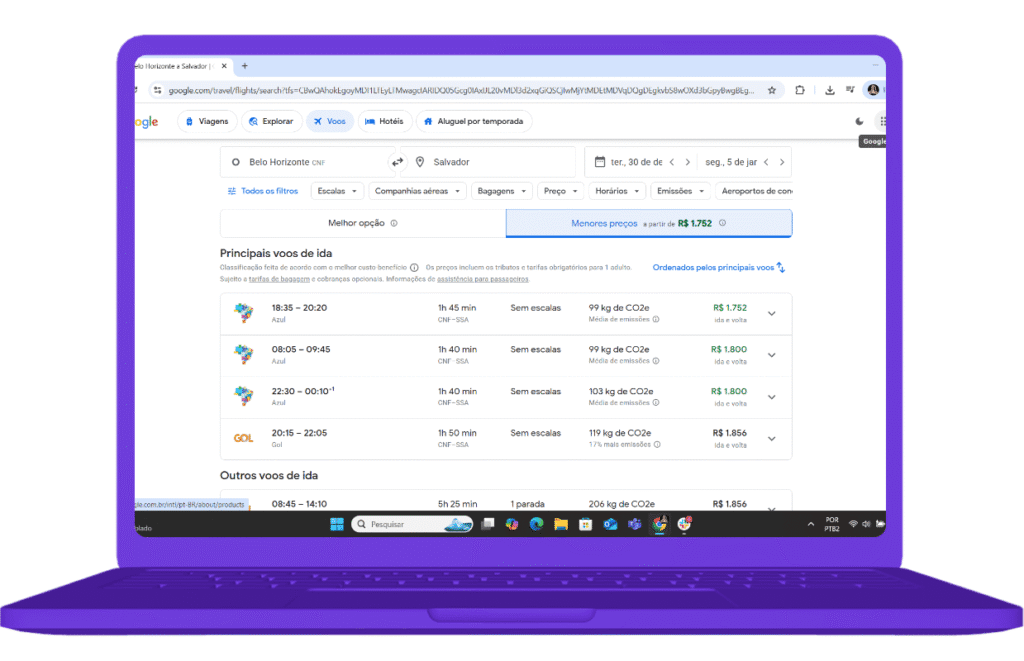The height and width of the screenshot is (661, 1024).
Task: Open the Escalas filter dropdown
Action: pos(337,190)
